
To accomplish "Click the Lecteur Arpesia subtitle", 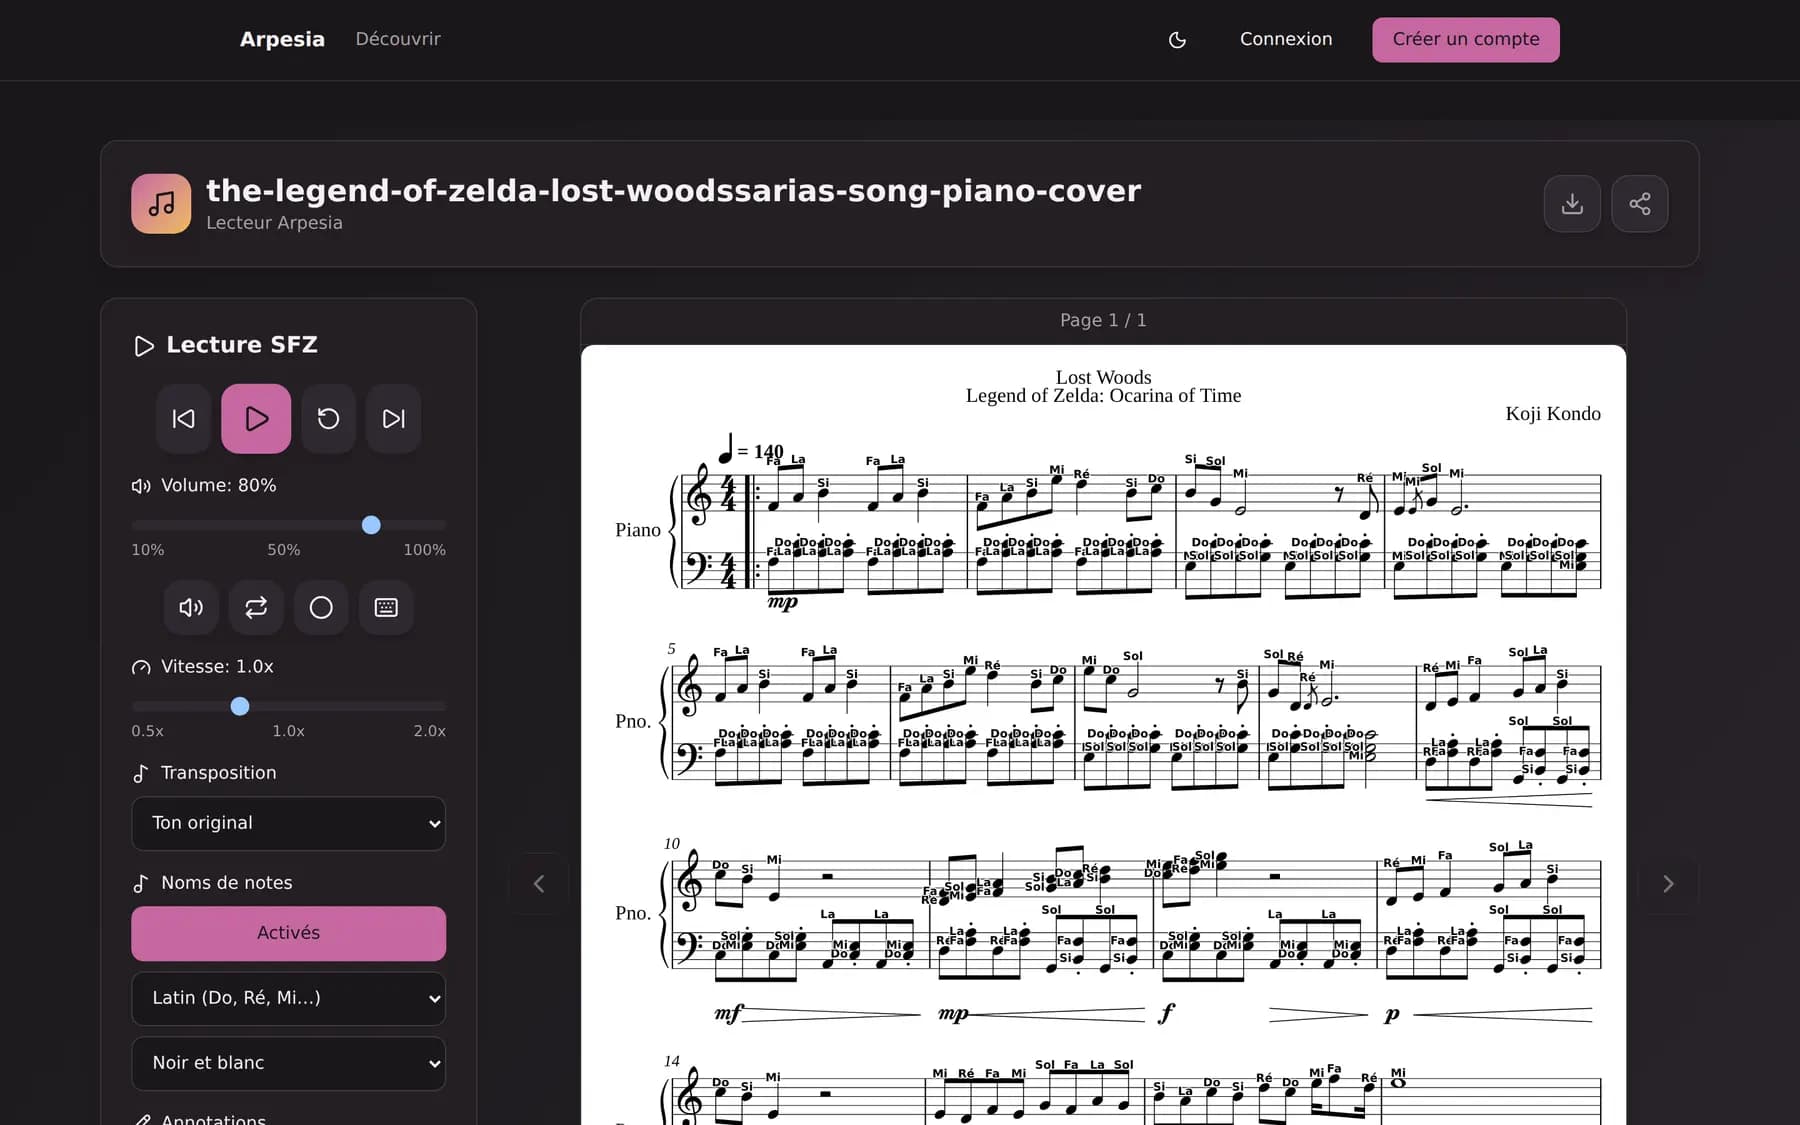I will tap(274, 223).
